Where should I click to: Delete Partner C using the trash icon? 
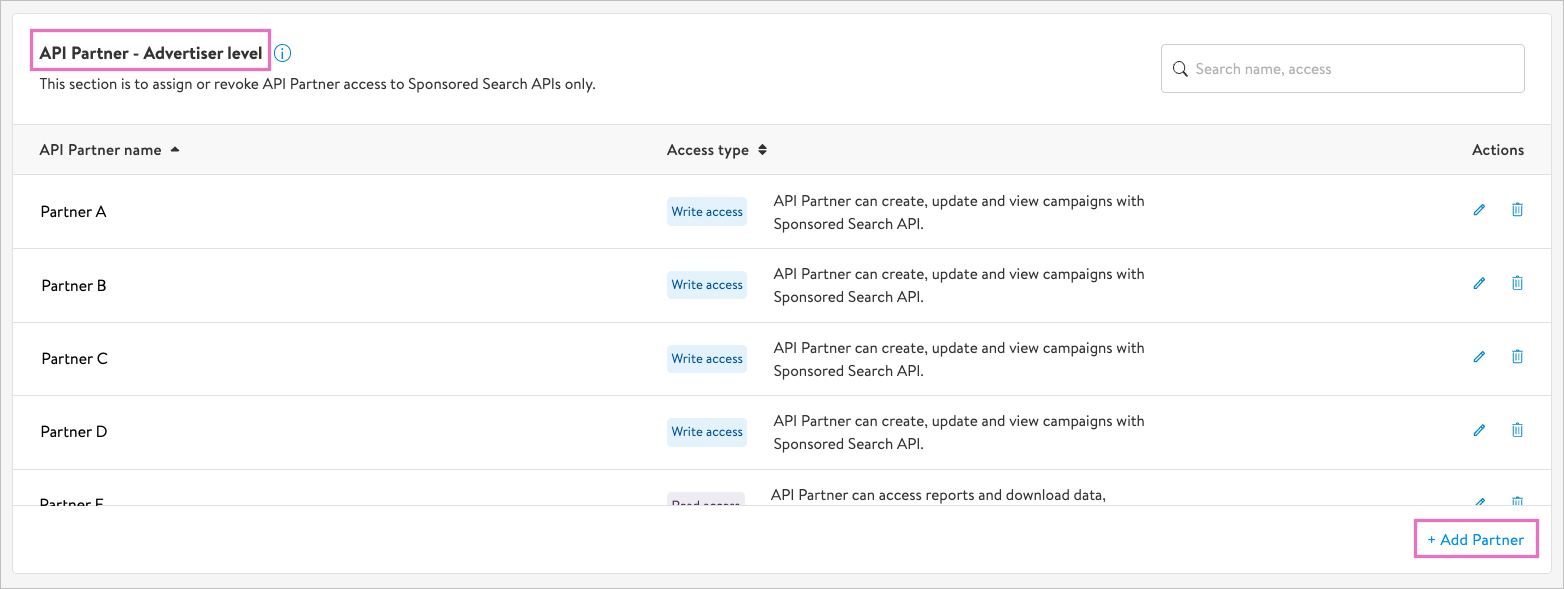[x=1517, y=357]
